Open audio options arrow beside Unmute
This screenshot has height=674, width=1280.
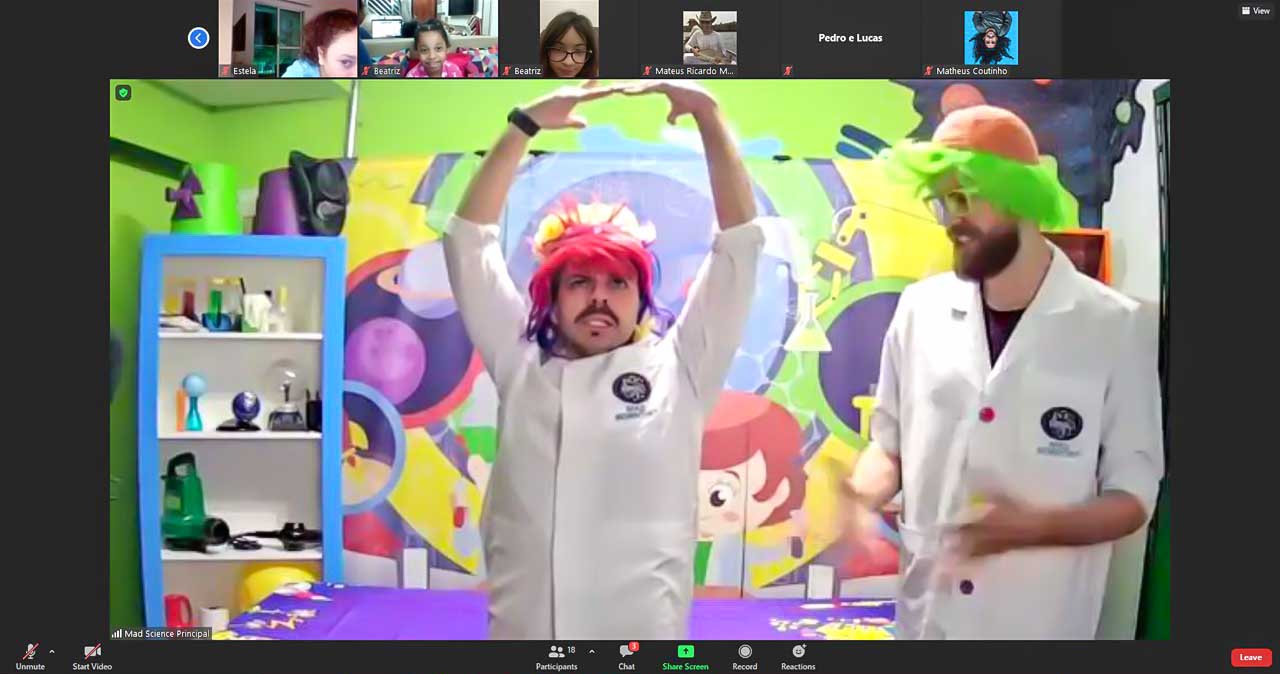[52, 651]
